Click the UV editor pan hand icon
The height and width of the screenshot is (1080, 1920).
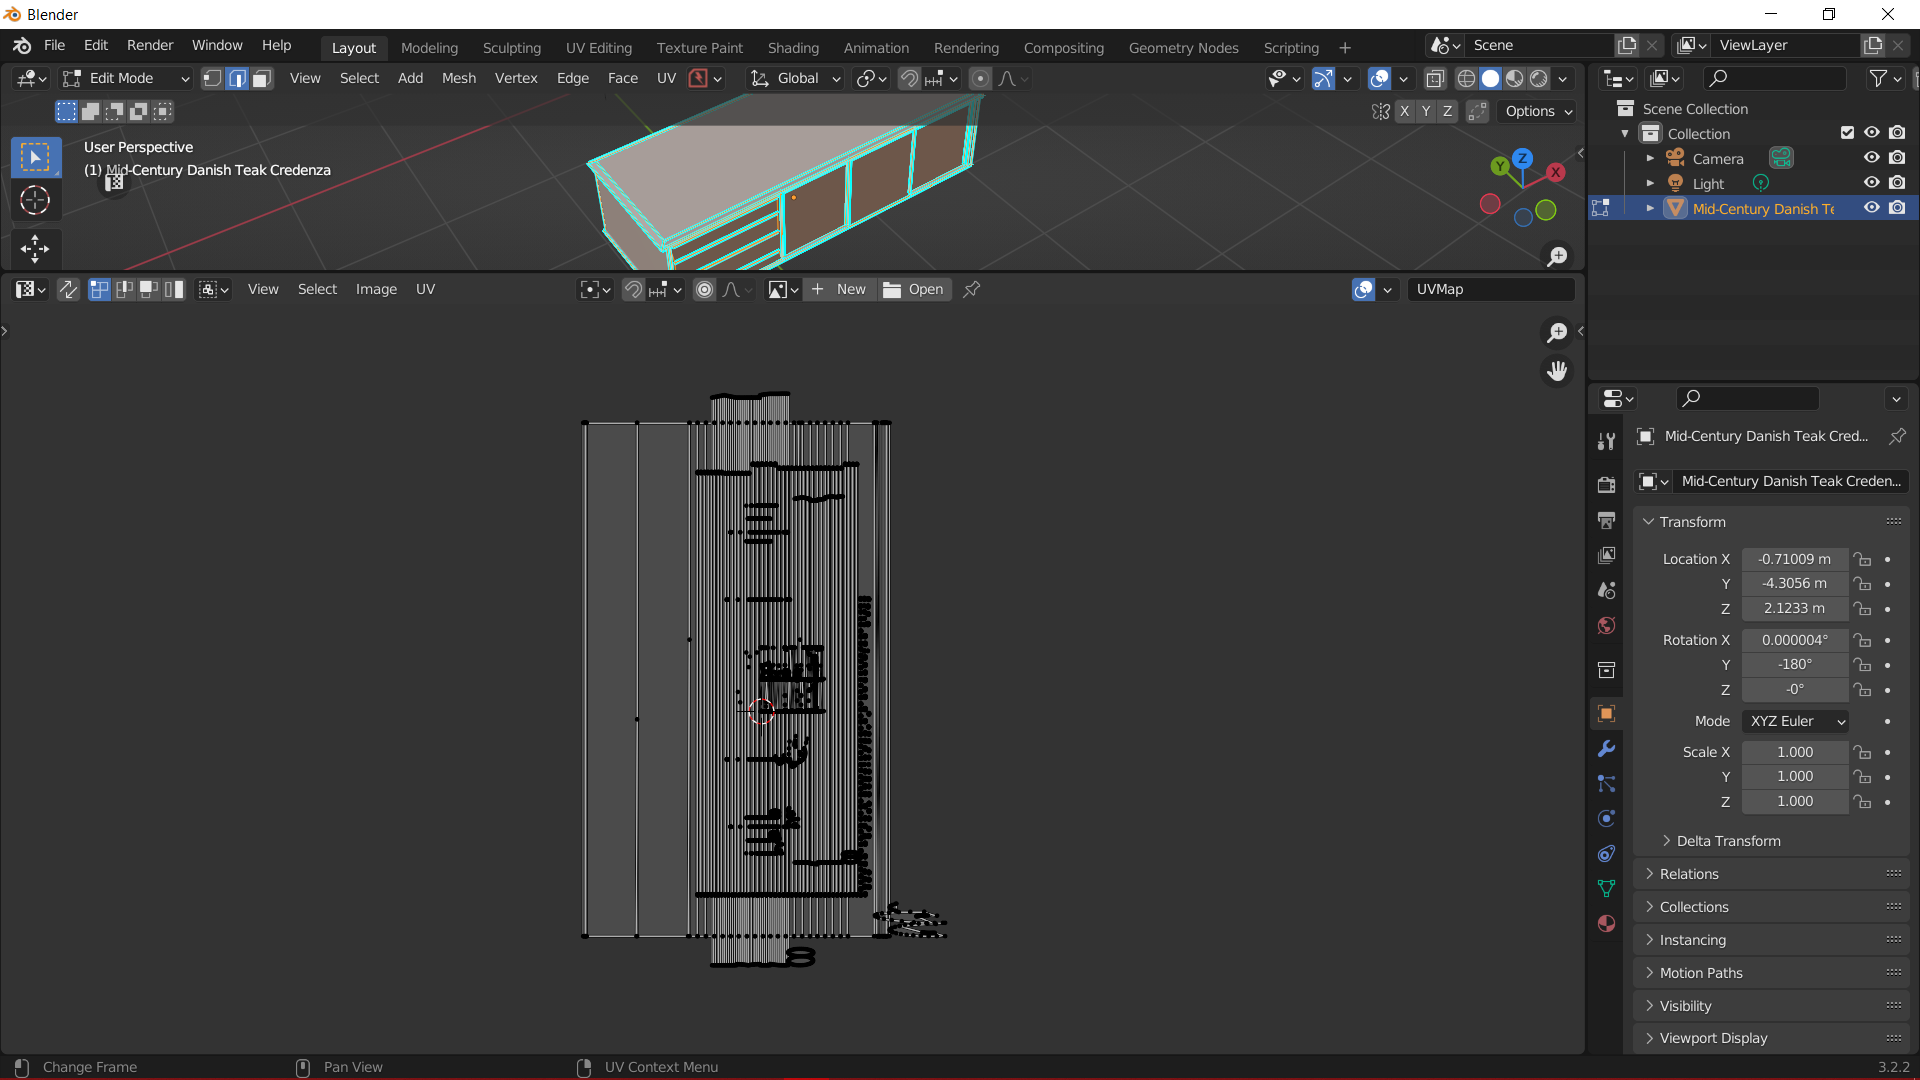pos(1557,371)
